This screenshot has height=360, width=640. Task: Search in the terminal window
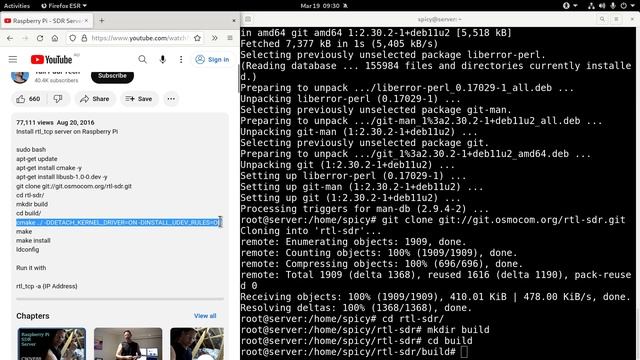coord(602,19)
